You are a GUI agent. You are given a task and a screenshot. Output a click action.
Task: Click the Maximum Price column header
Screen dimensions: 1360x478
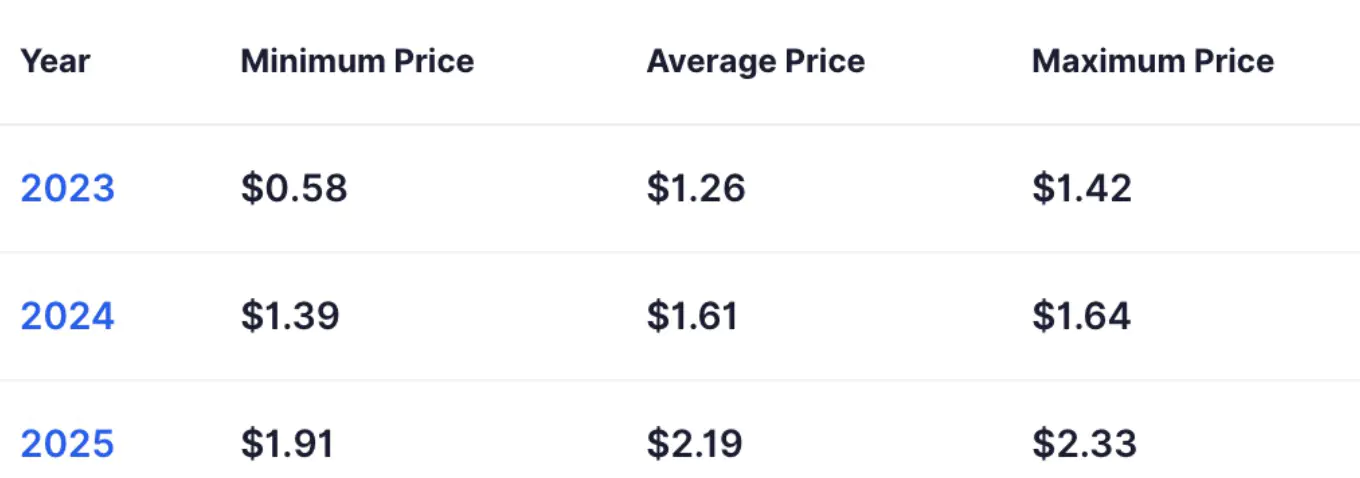pos(1153,61)
